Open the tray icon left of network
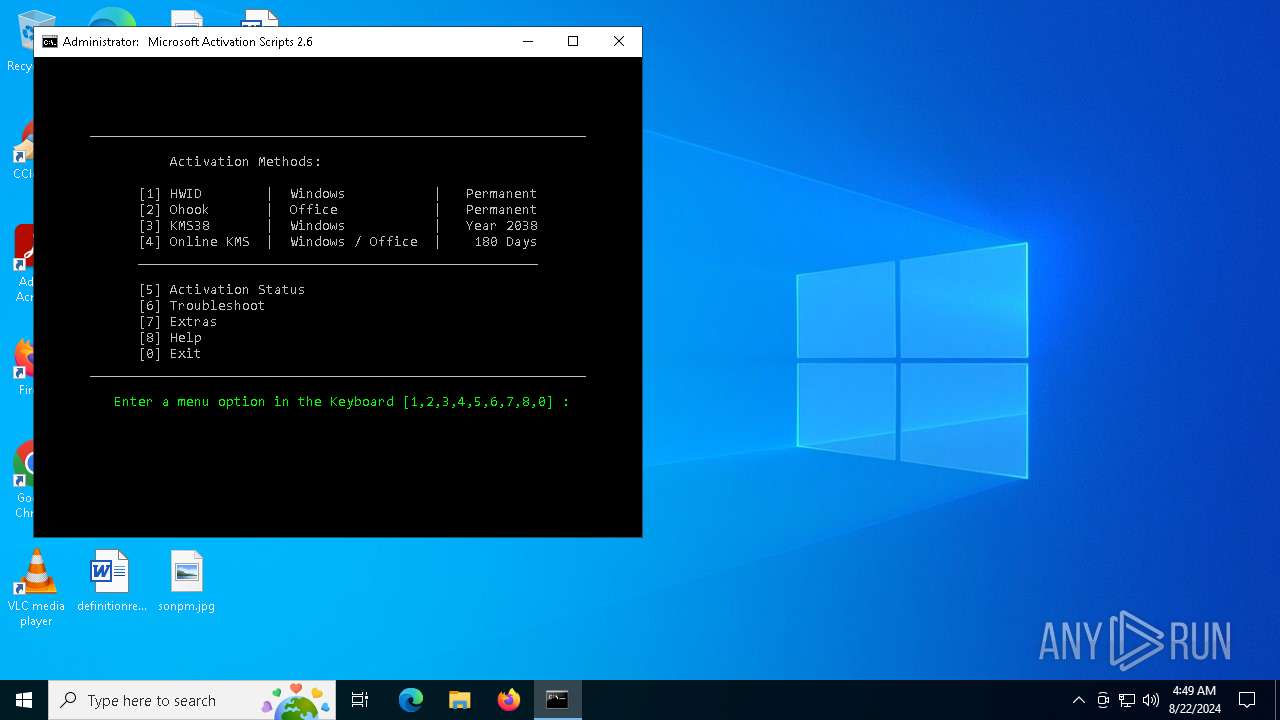The image size is (1280, 720). point(1103,700)
